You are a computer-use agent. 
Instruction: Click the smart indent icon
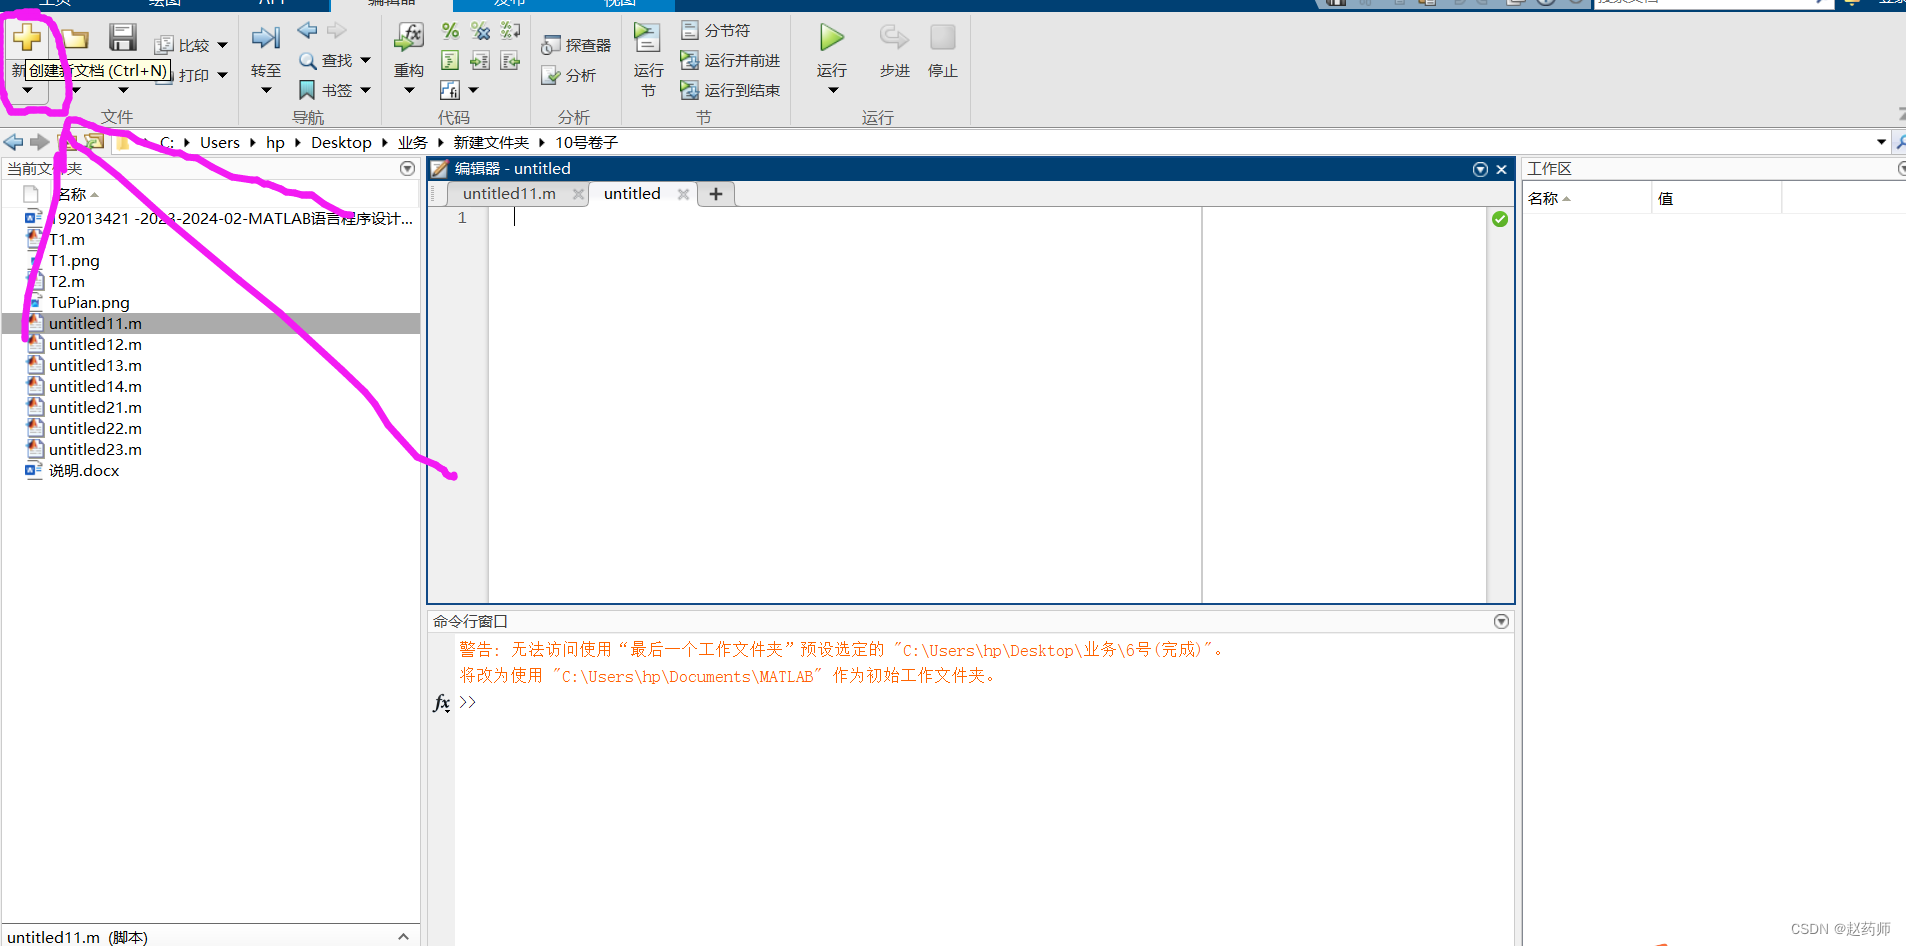pos(450,61)
